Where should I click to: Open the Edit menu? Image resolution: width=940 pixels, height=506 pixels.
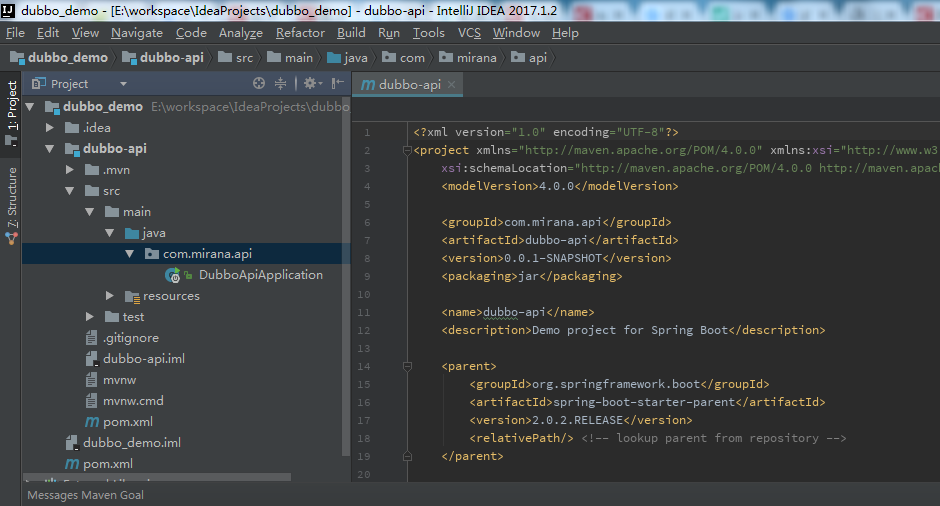click(48, 33)
